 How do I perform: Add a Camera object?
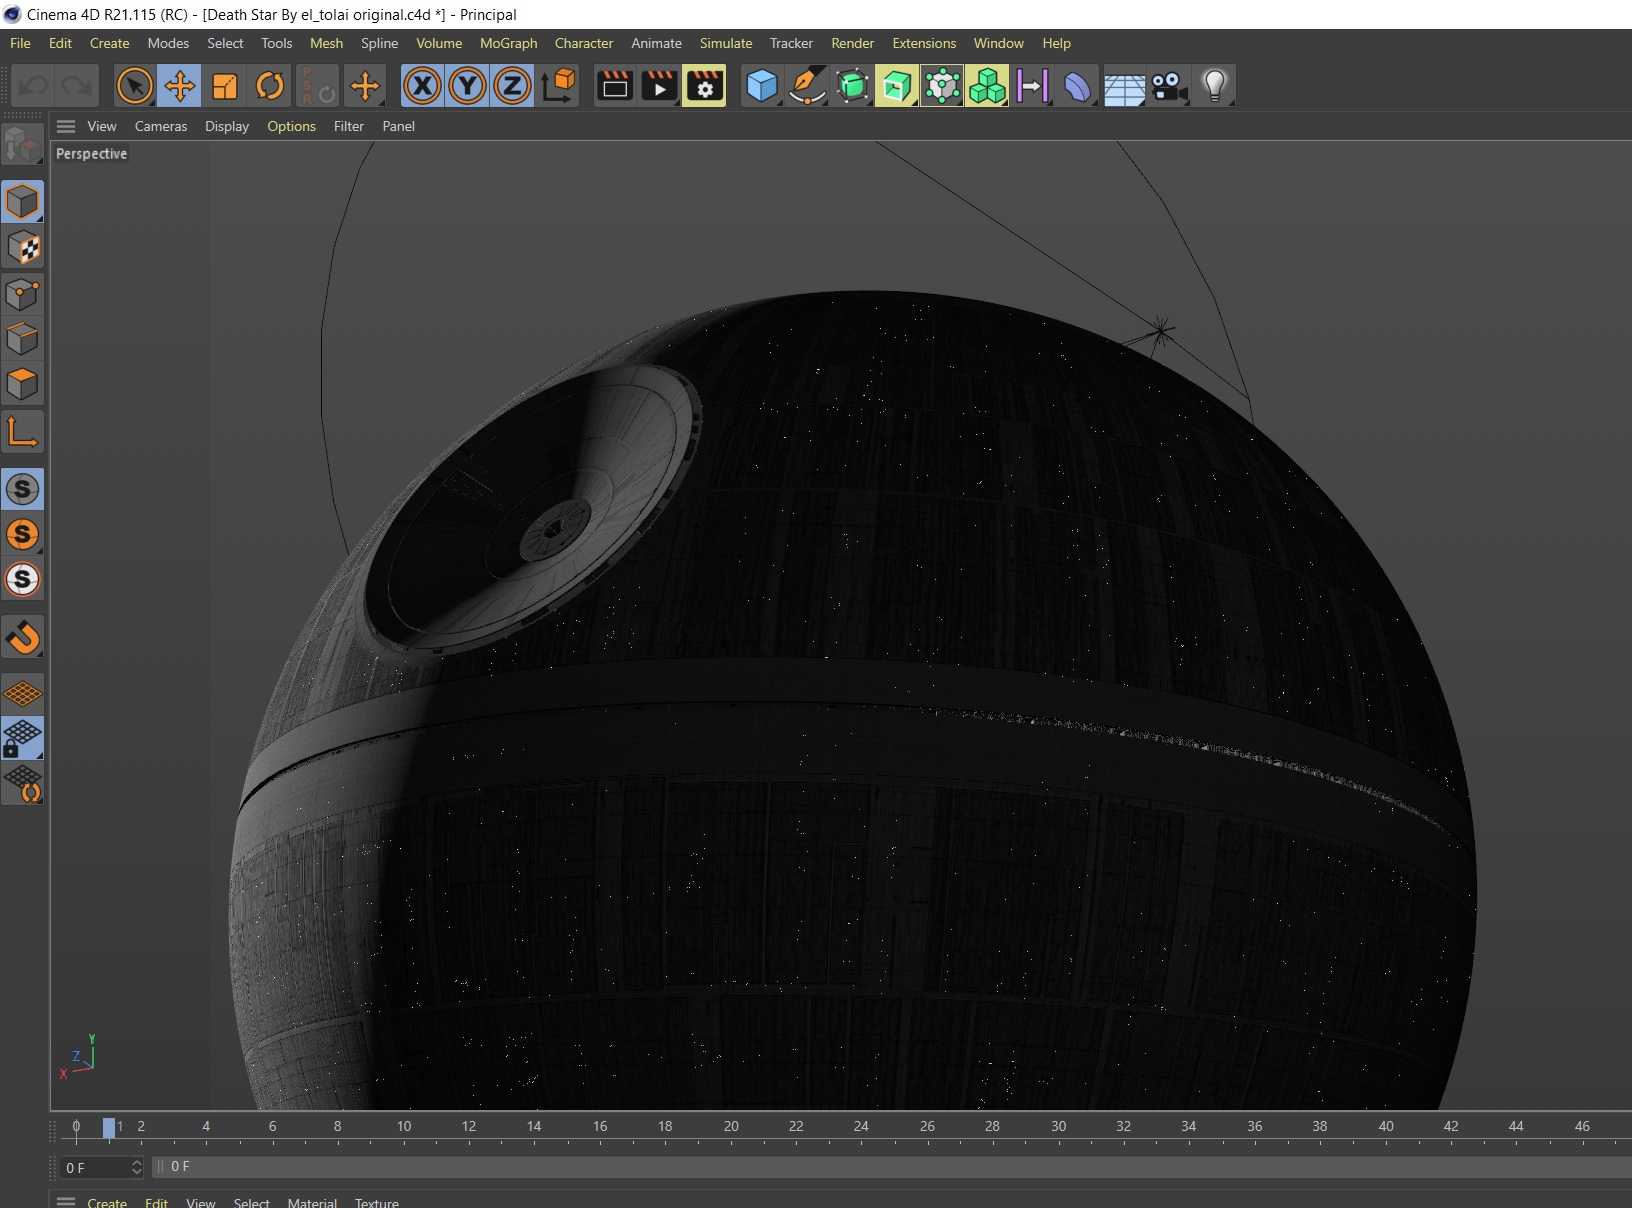[1169, 86]
